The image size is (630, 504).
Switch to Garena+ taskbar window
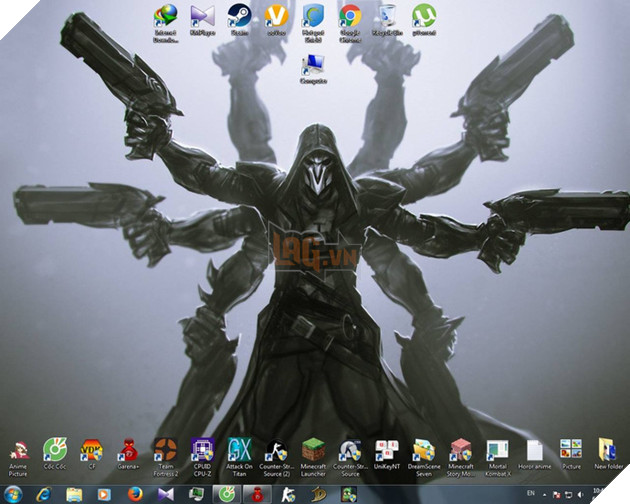point(257,494)
